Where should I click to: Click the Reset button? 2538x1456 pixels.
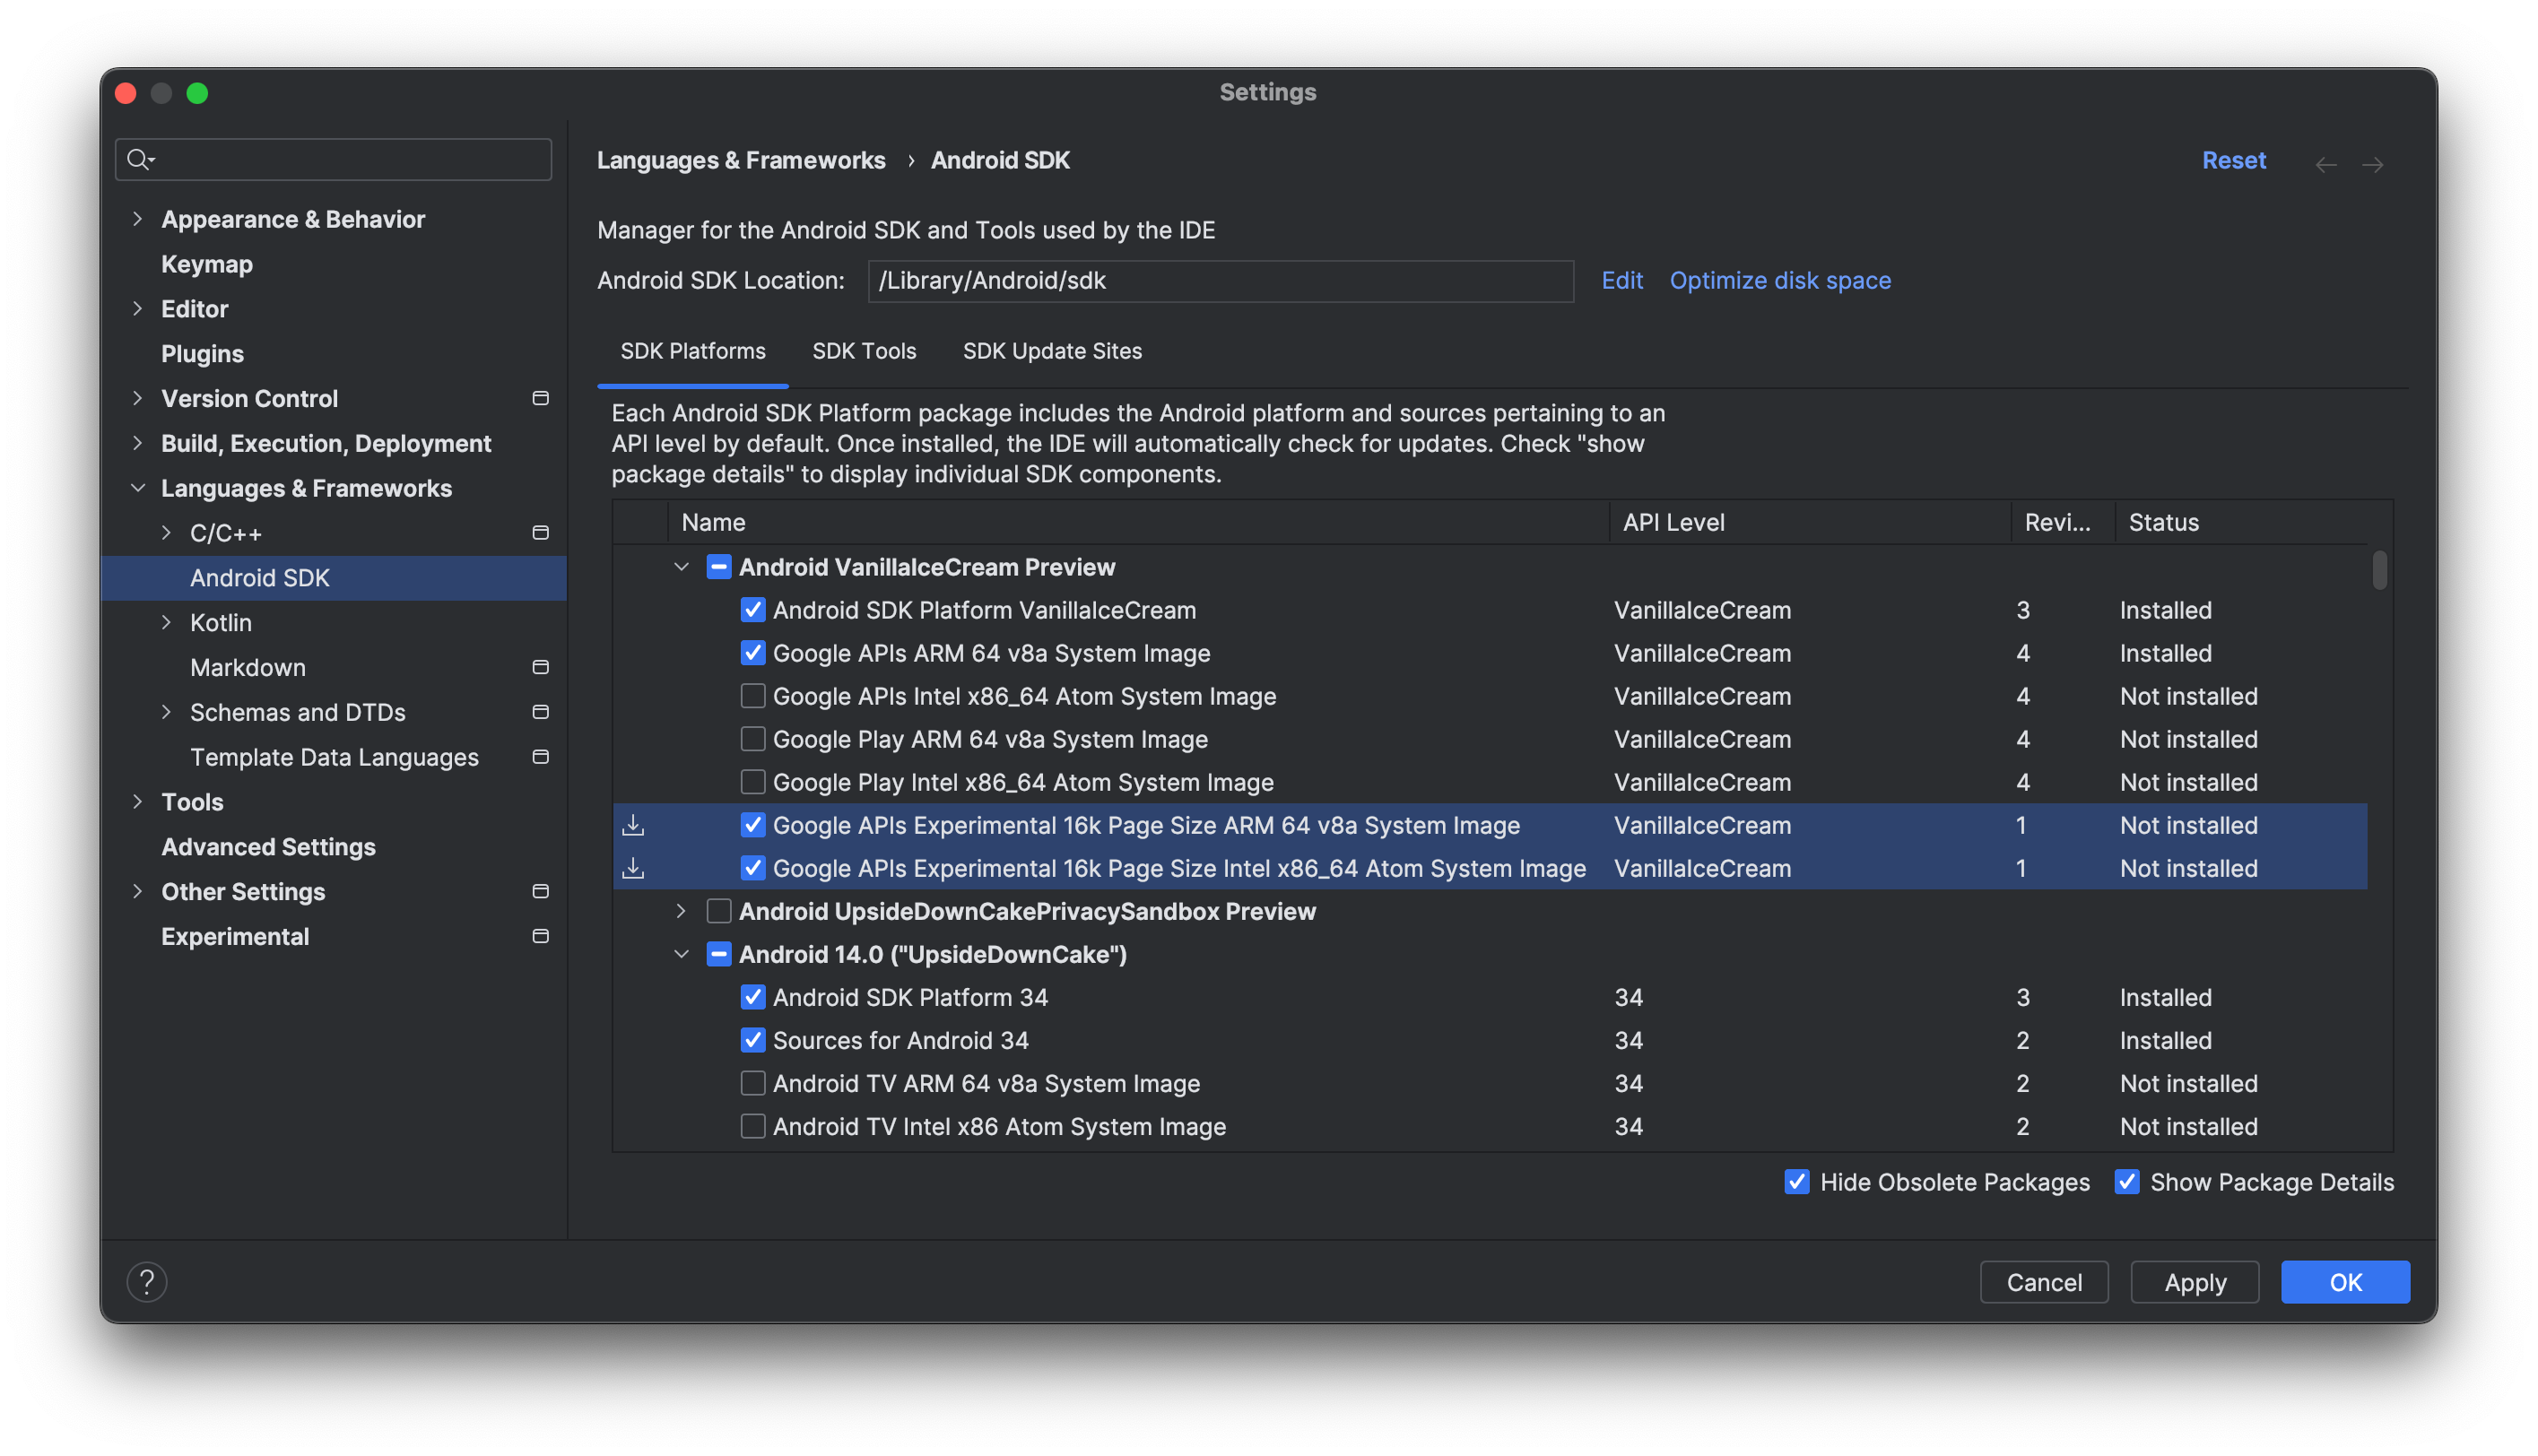(2233, 159)
